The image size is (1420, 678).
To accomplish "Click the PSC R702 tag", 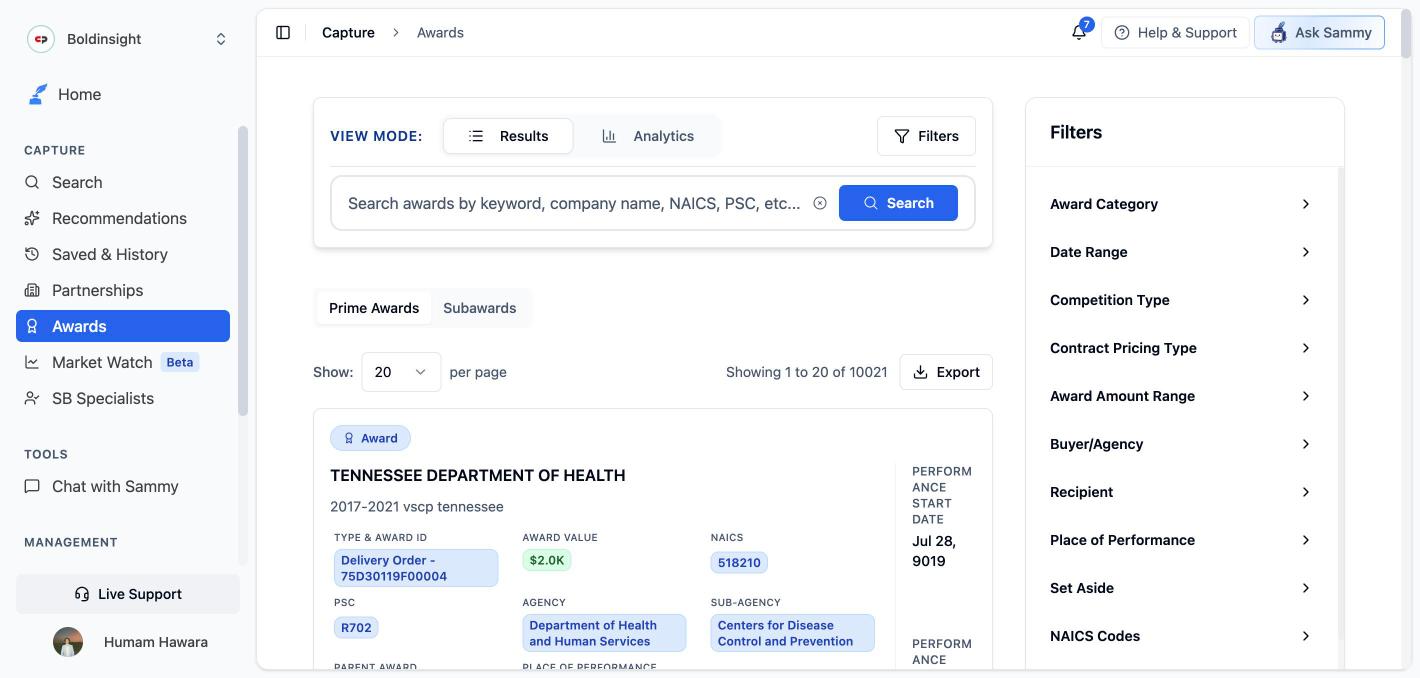I will [356, 628].
